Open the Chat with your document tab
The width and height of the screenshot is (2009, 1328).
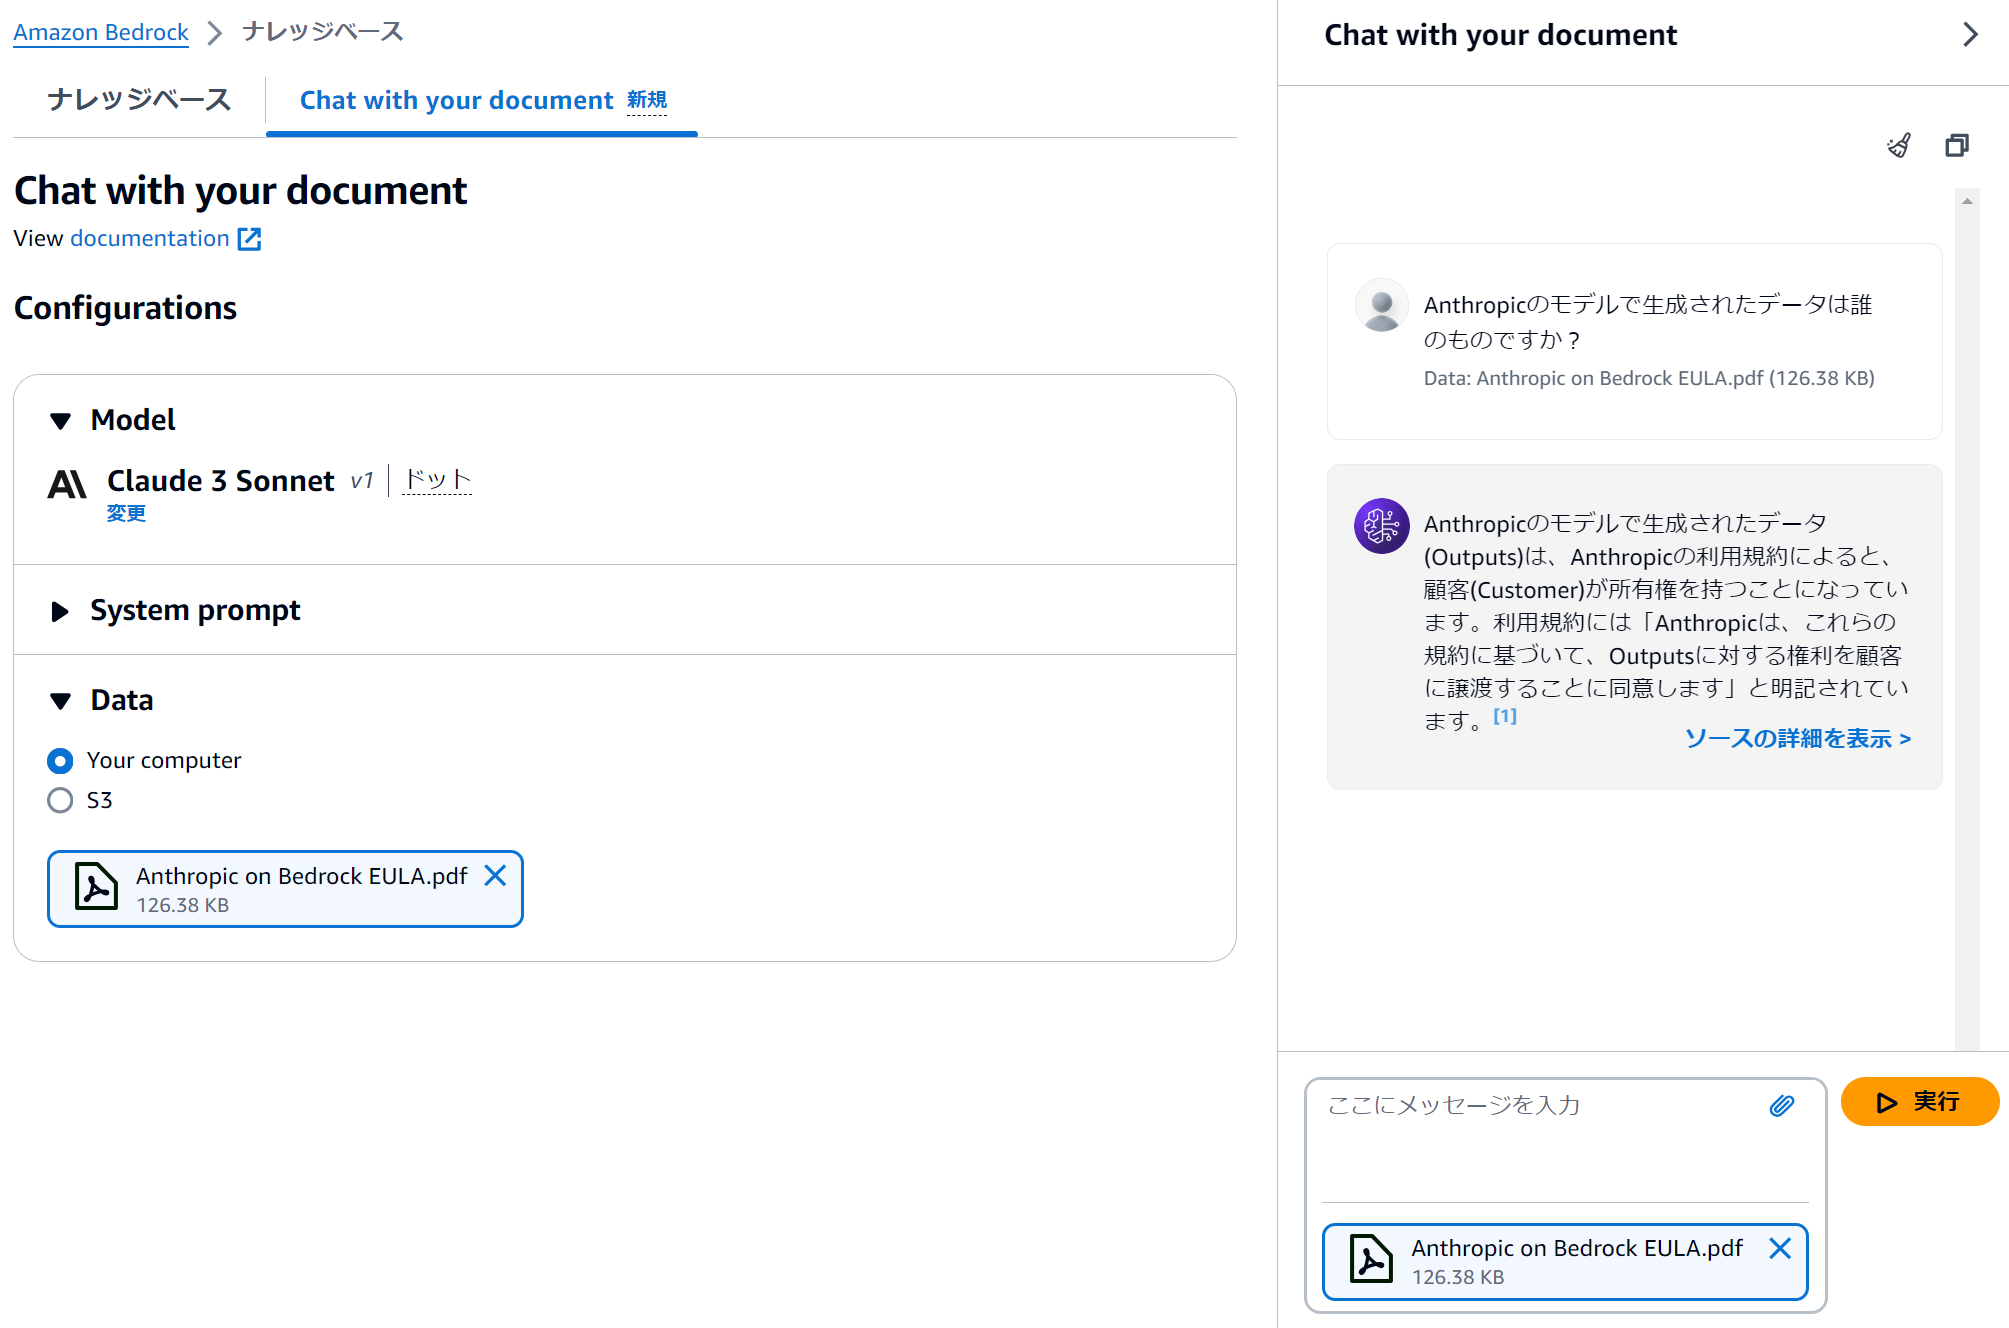(456, 99)
